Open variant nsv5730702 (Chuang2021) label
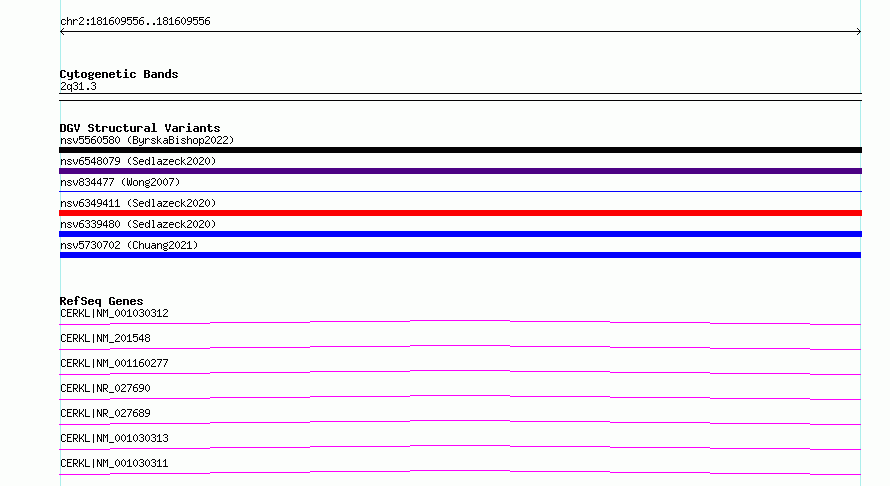Image resolution: width=890 pixels, height=486 pixels. (129, 245)
